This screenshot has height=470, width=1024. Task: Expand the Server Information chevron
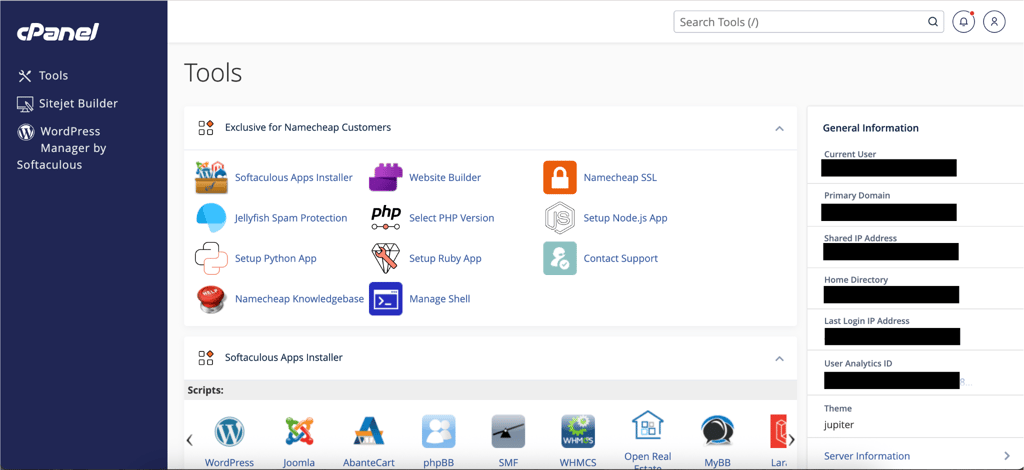click(x=1006, y=456)
